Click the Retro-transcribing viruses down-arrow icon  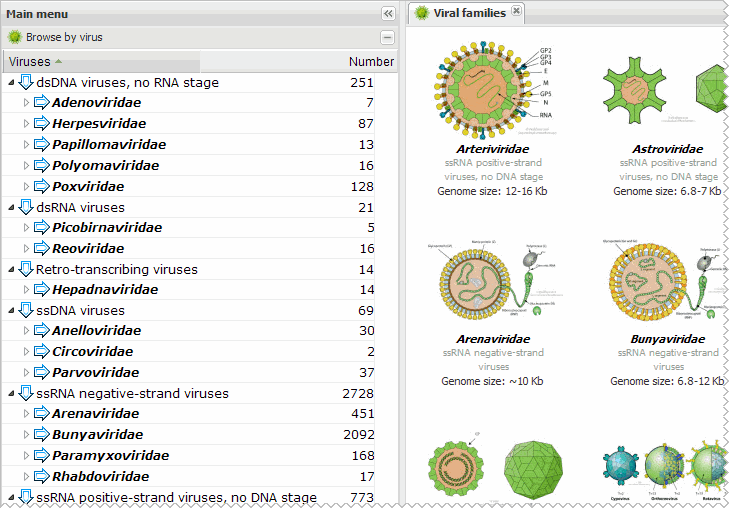[26, 269]
